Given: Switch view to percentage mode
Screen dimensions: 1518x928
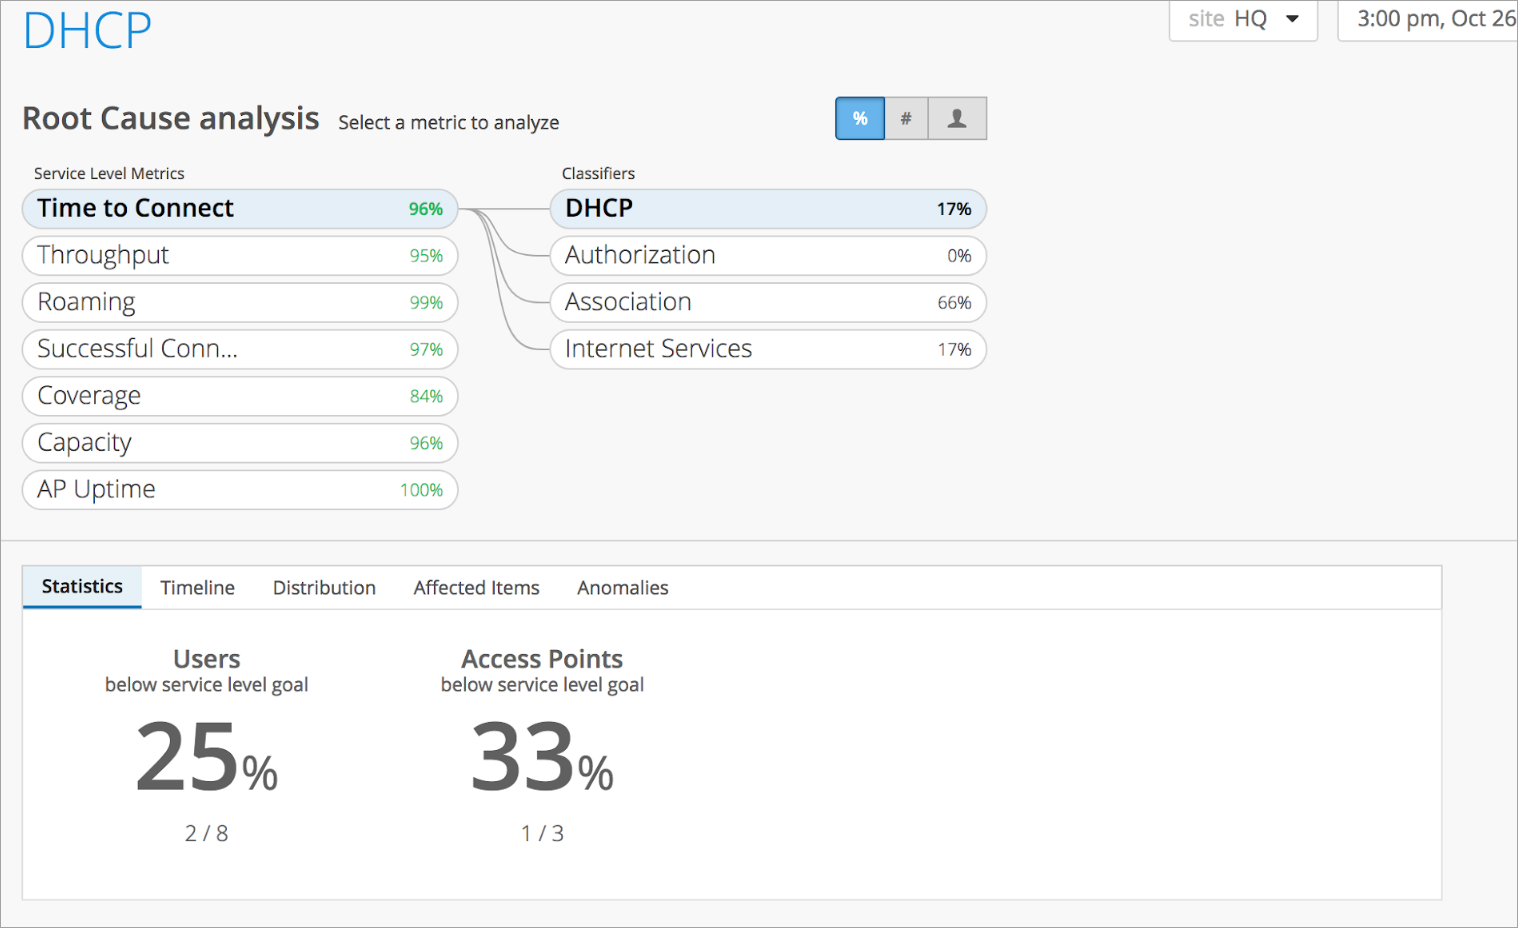Looking at the screenshot, I should [x=859, y=119].
